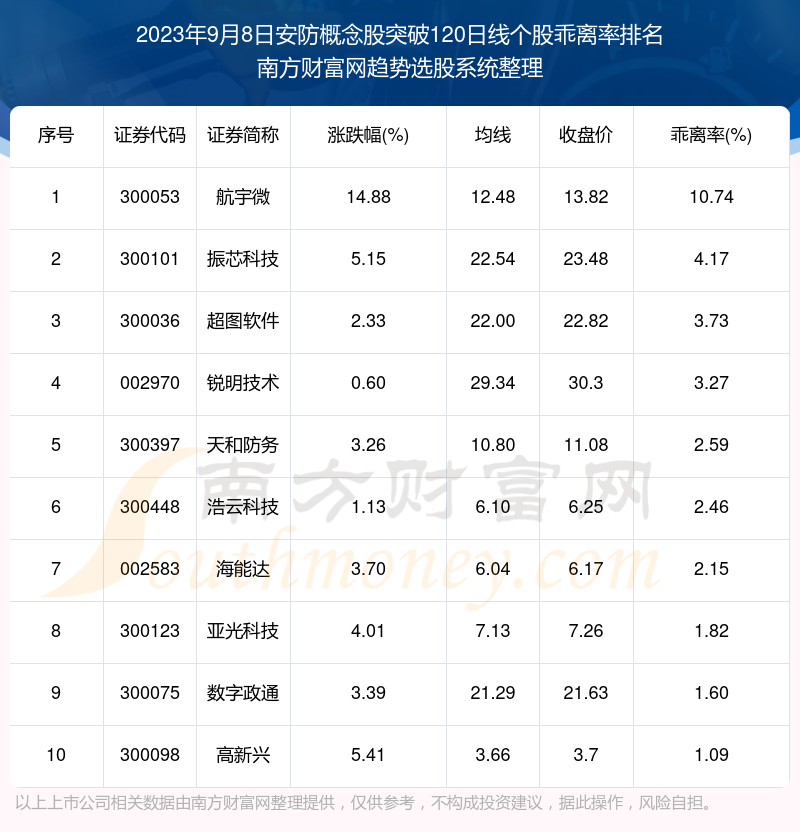The width and height of the screenshot is (800, 832).
Task: Select stock code 300075
Action: coord(150,692)
